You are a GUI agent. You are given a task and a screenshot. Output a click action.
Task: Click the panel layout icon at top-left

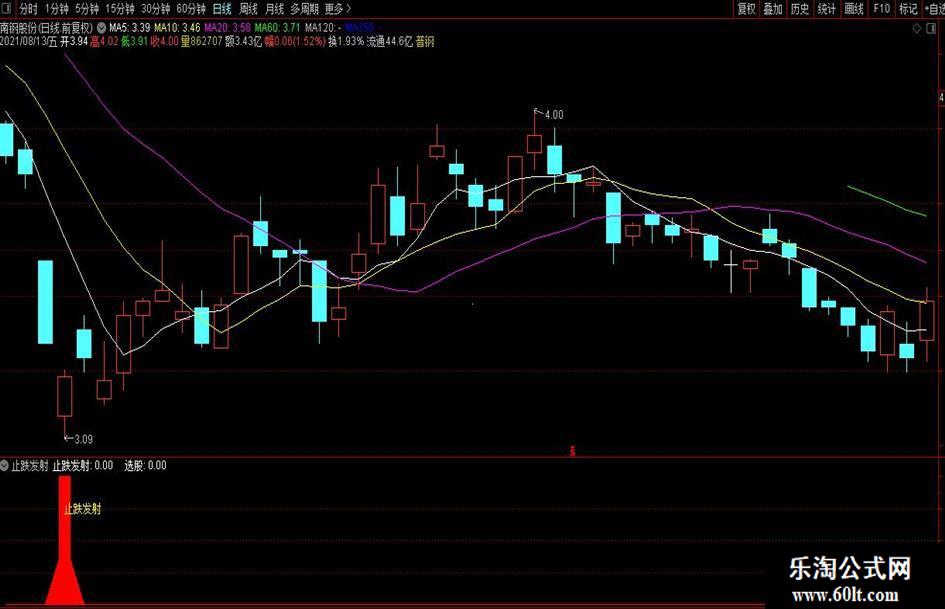pyautogui.click(x=8, y=8)
